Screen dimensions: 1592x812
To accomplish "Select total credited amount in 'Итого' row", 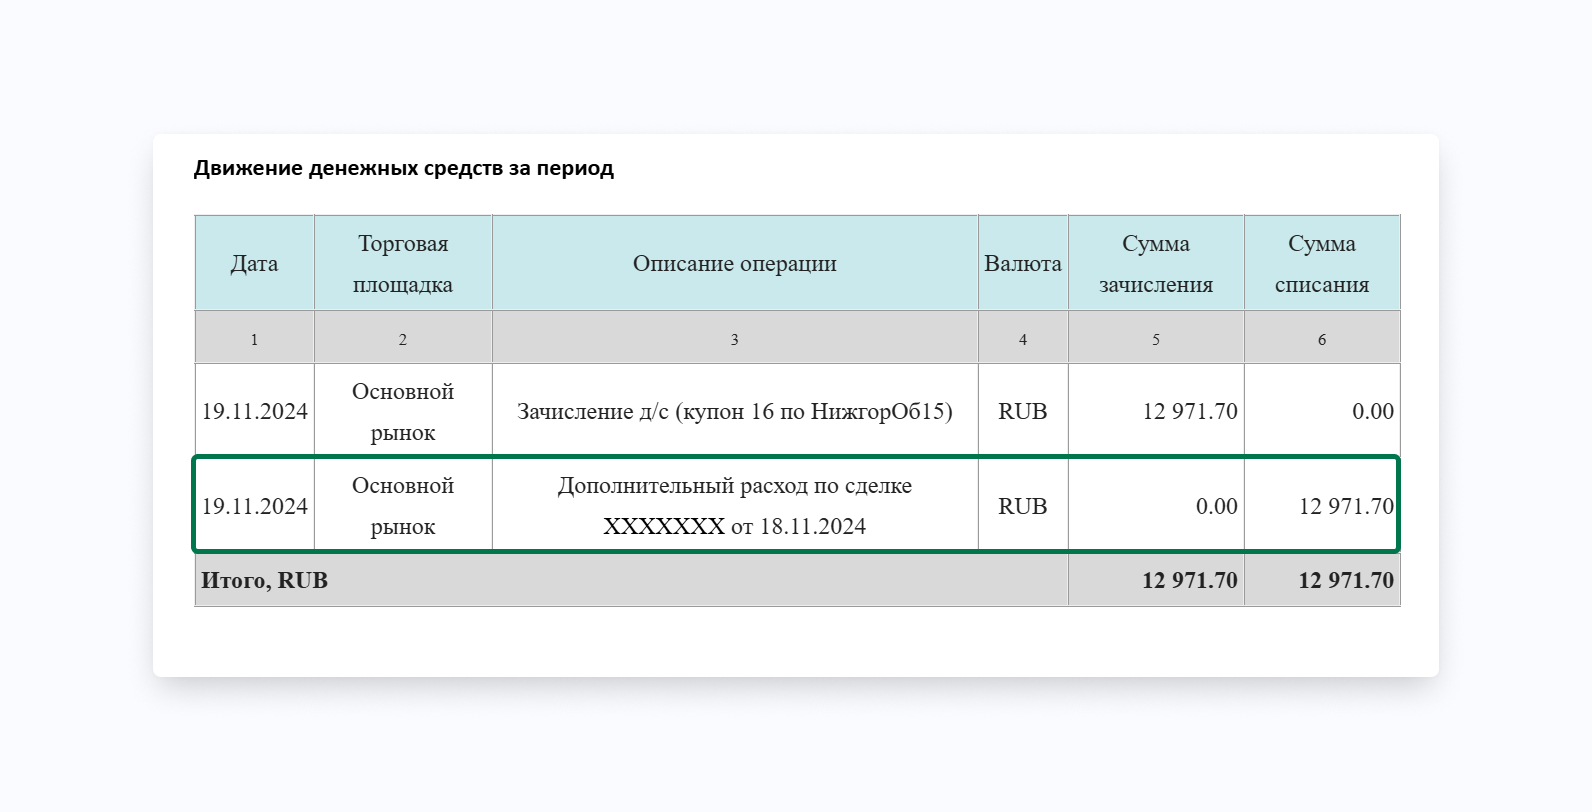I will coord(1190,580).
